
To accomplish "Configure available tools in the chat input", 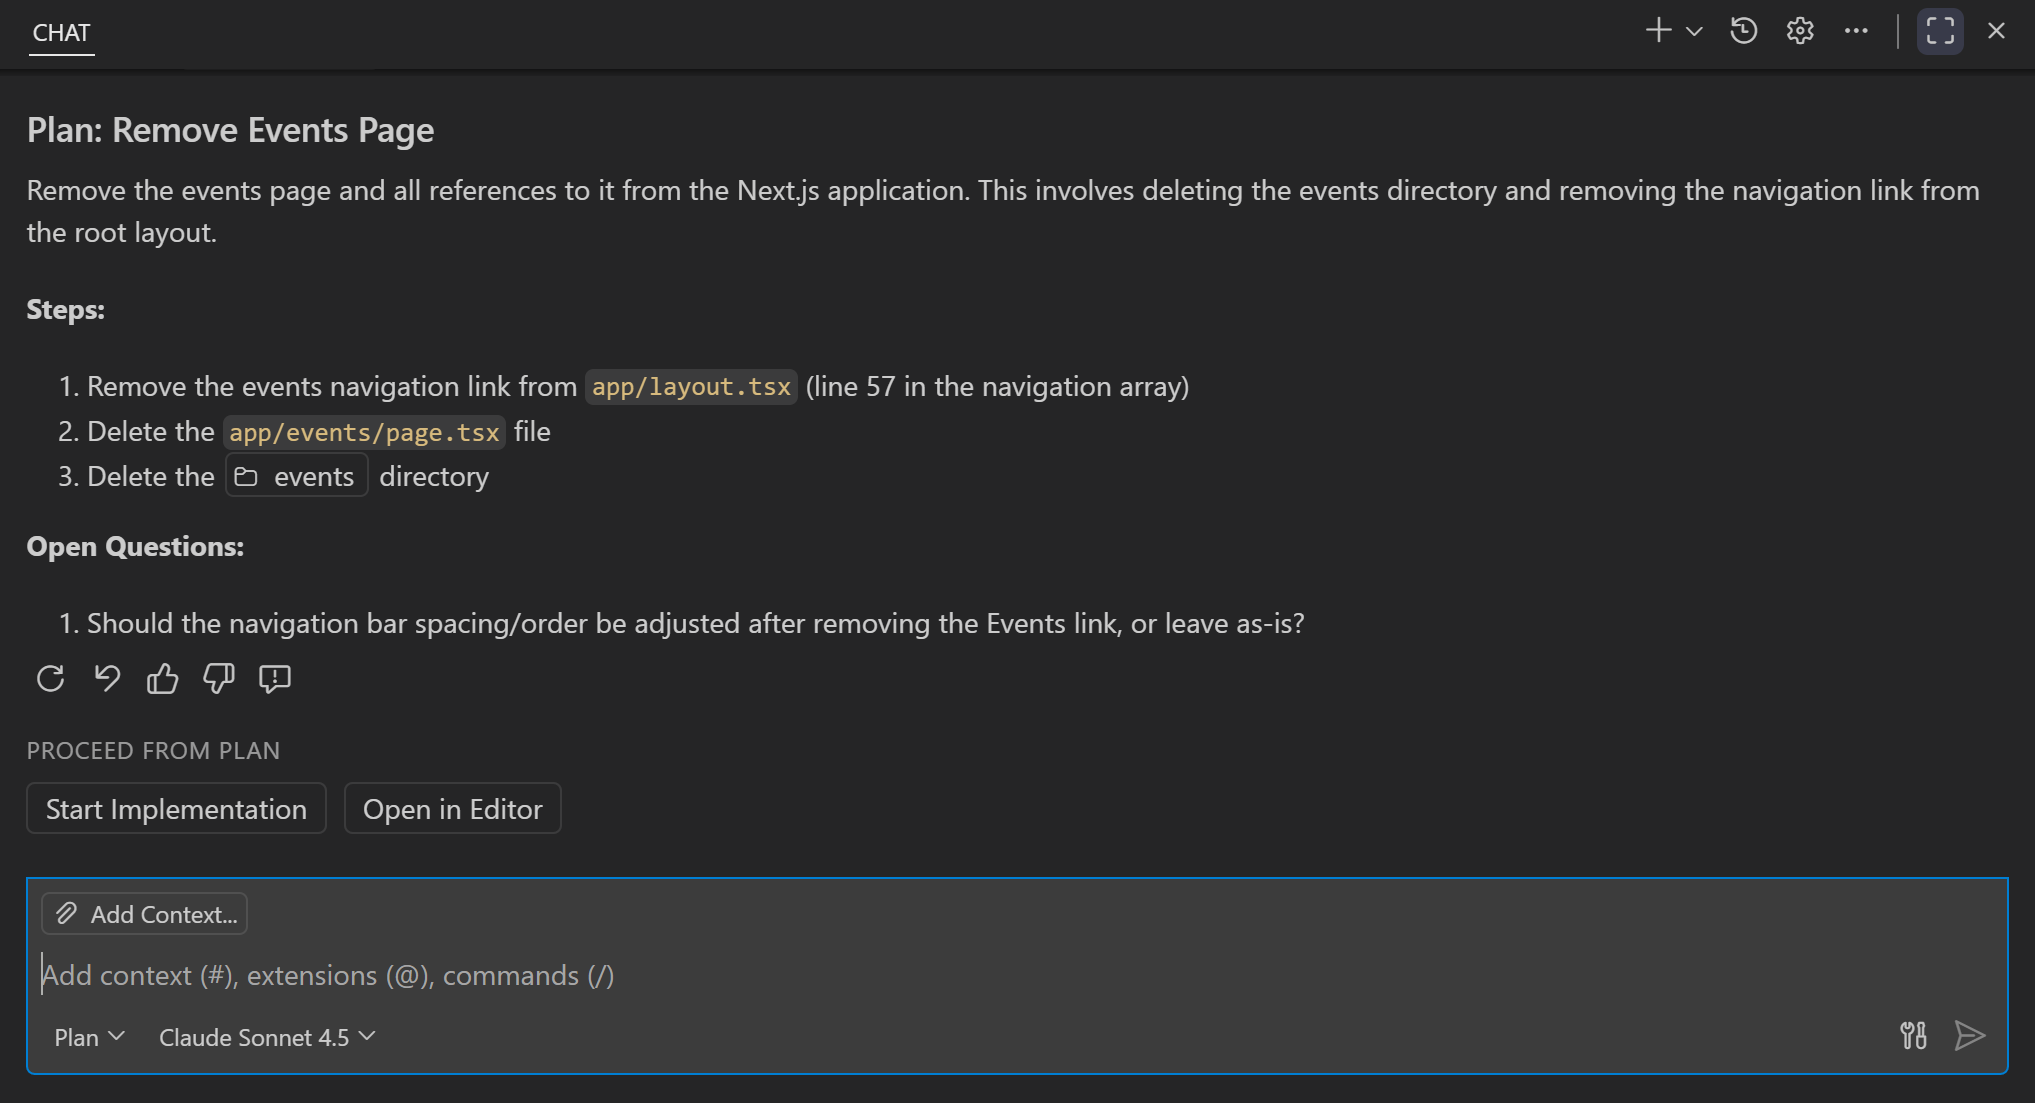I will (x=1913, y=1036).
